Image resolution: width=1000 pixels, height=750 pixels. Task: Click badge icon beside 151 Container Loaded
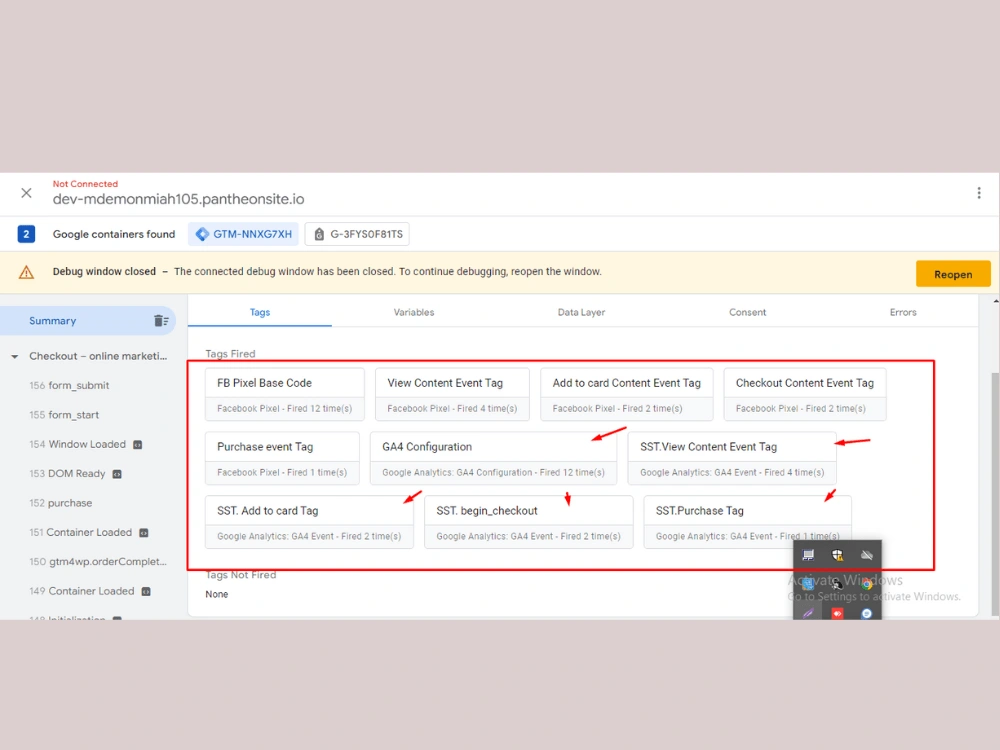point(143,533)
